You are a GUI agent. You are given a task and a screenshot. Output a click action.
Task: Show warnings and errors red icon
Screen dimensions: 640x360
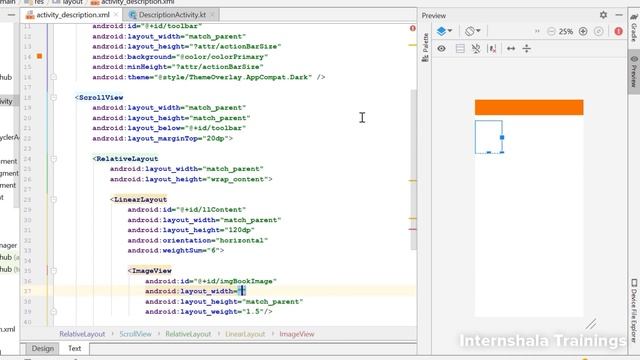(618, 31)
